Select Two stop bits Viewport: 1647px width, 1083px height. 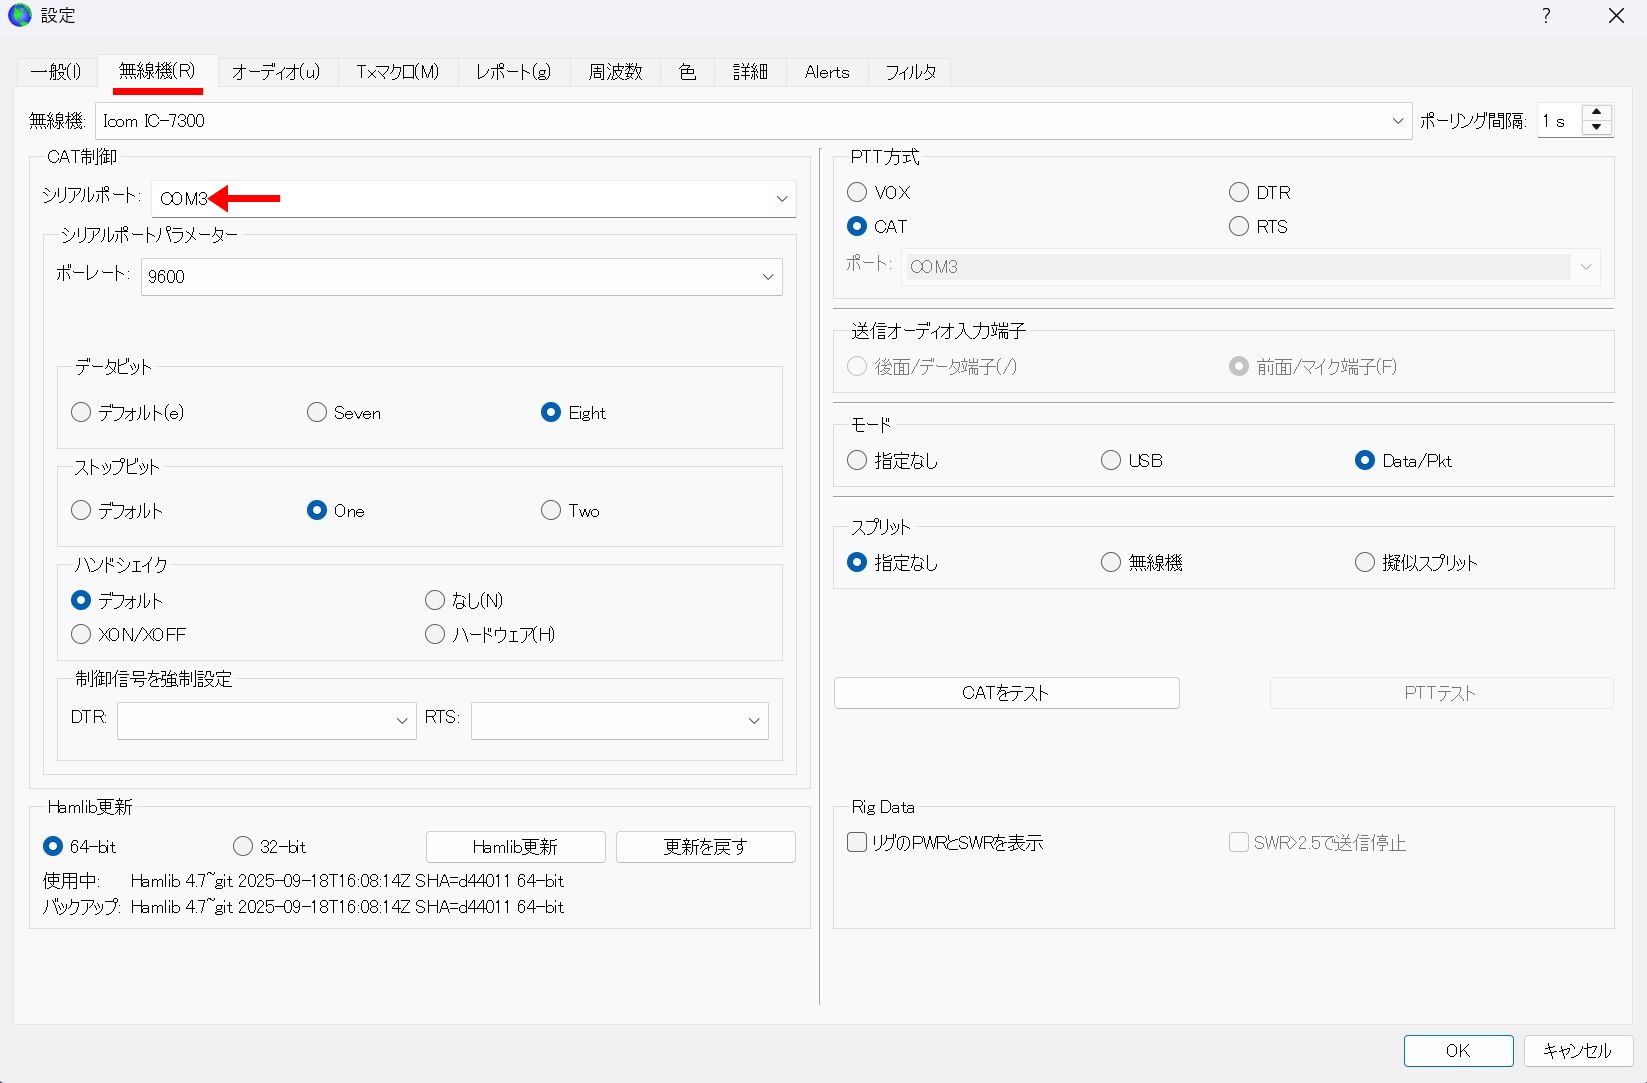[551, 511]
